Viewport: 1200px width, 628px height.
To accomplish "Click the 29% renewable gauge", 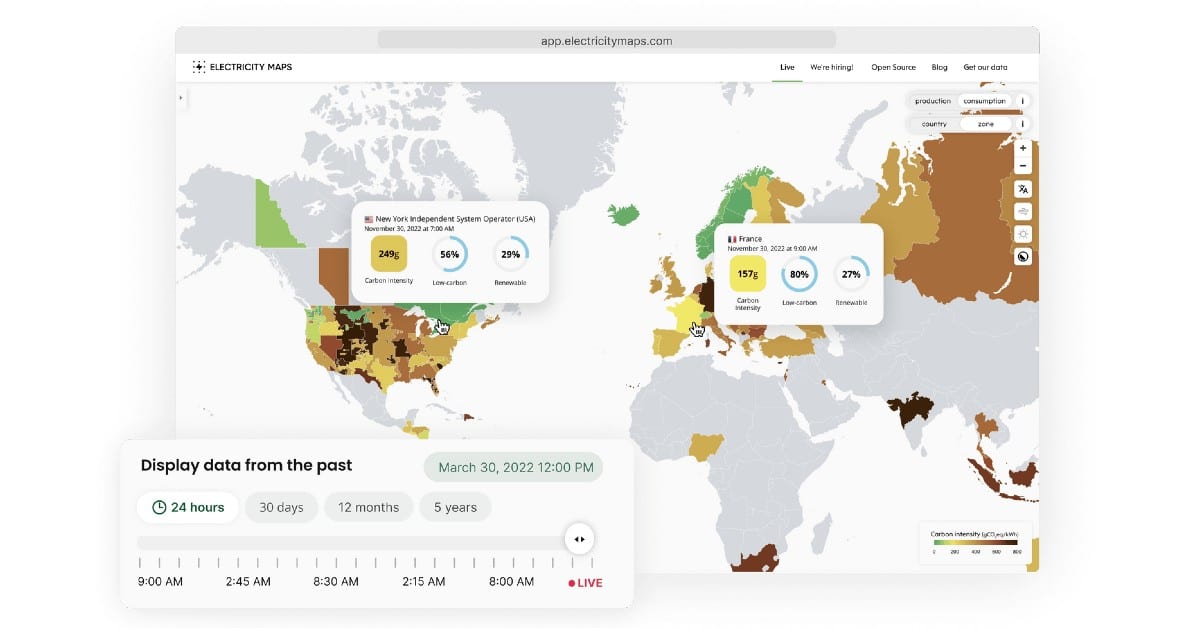I will [x=510, y=254].
